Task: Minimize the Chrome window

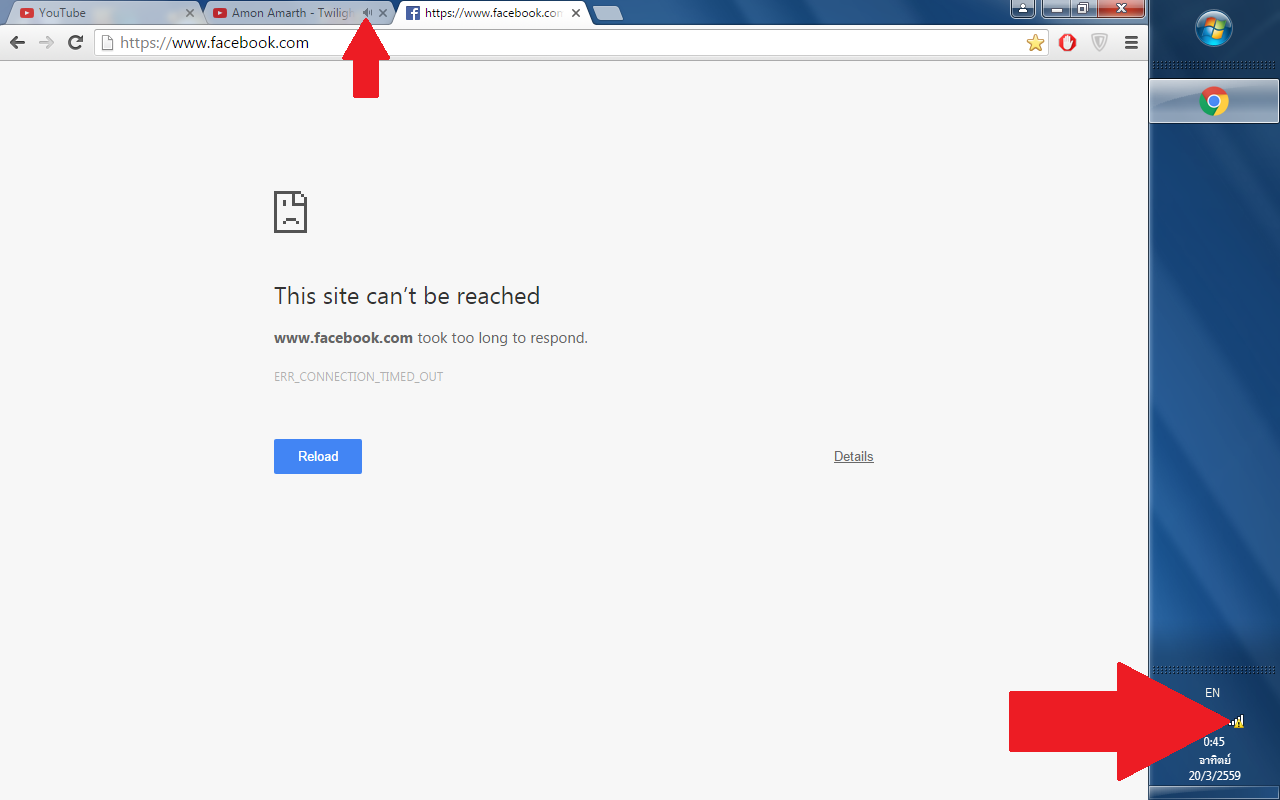Action: point(1056,9)
